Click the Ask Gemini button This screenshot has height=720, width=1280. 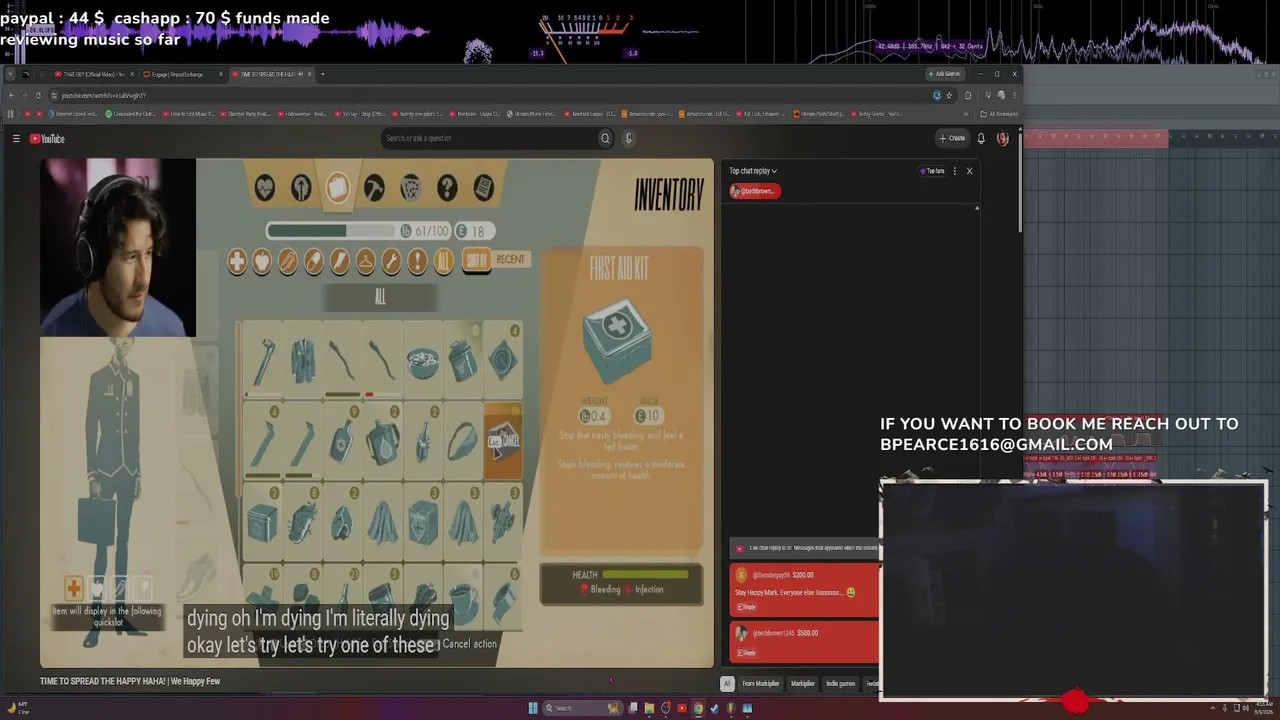click(x=944, y=74)
